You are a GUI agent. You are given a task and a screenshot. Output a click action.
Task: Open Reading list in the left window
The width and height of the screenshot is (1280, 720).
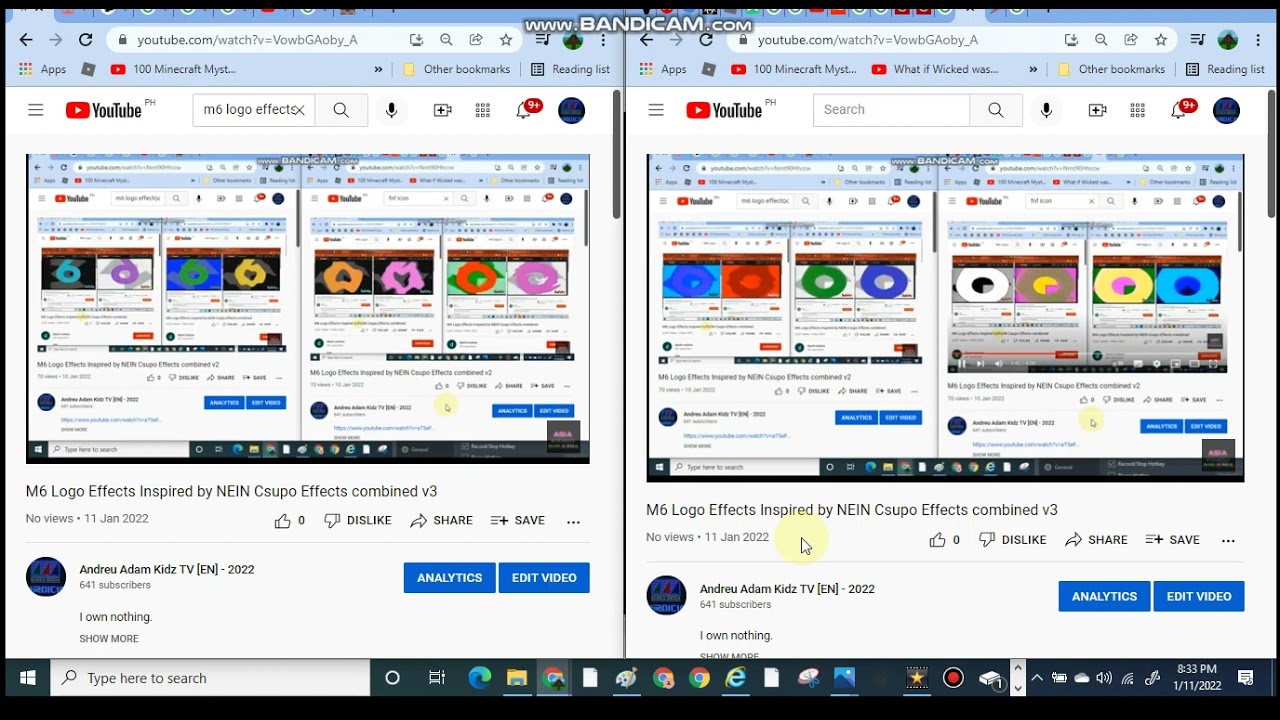(570, 70)
